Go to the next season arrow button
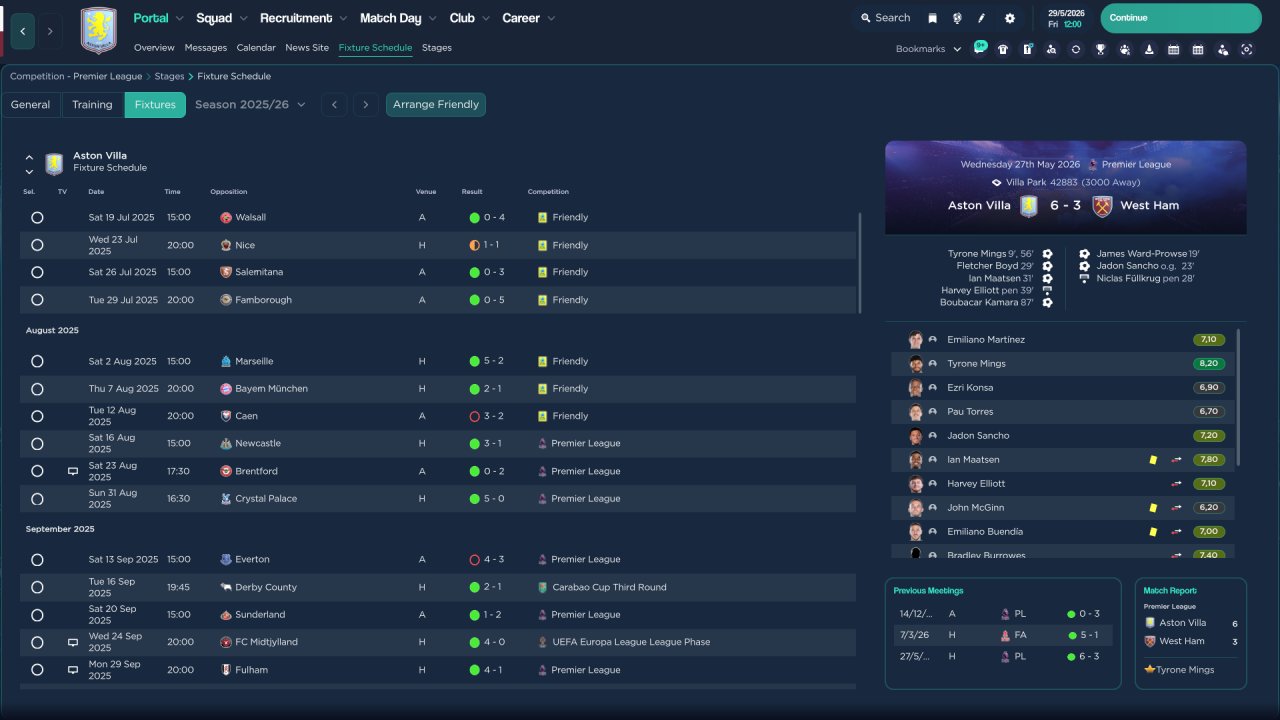 pos(366,105)
